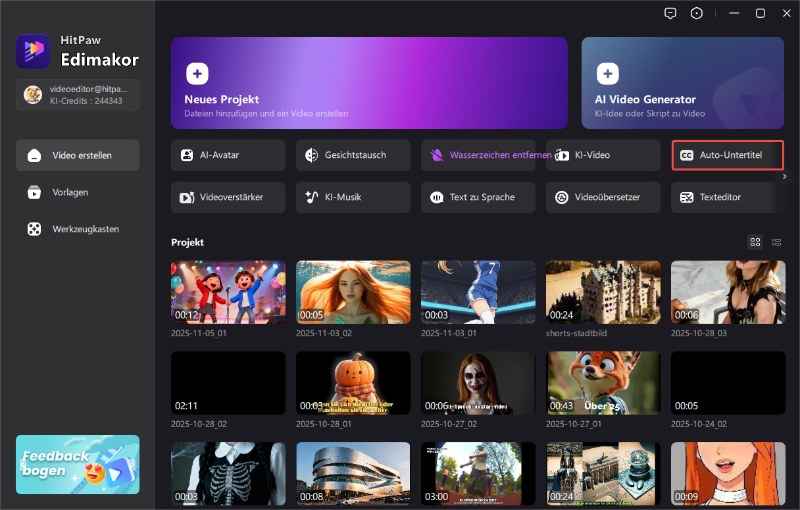Click the Videoverstärker icon
The height and width of the screenshot is (510, 800).
pos(187,197)
